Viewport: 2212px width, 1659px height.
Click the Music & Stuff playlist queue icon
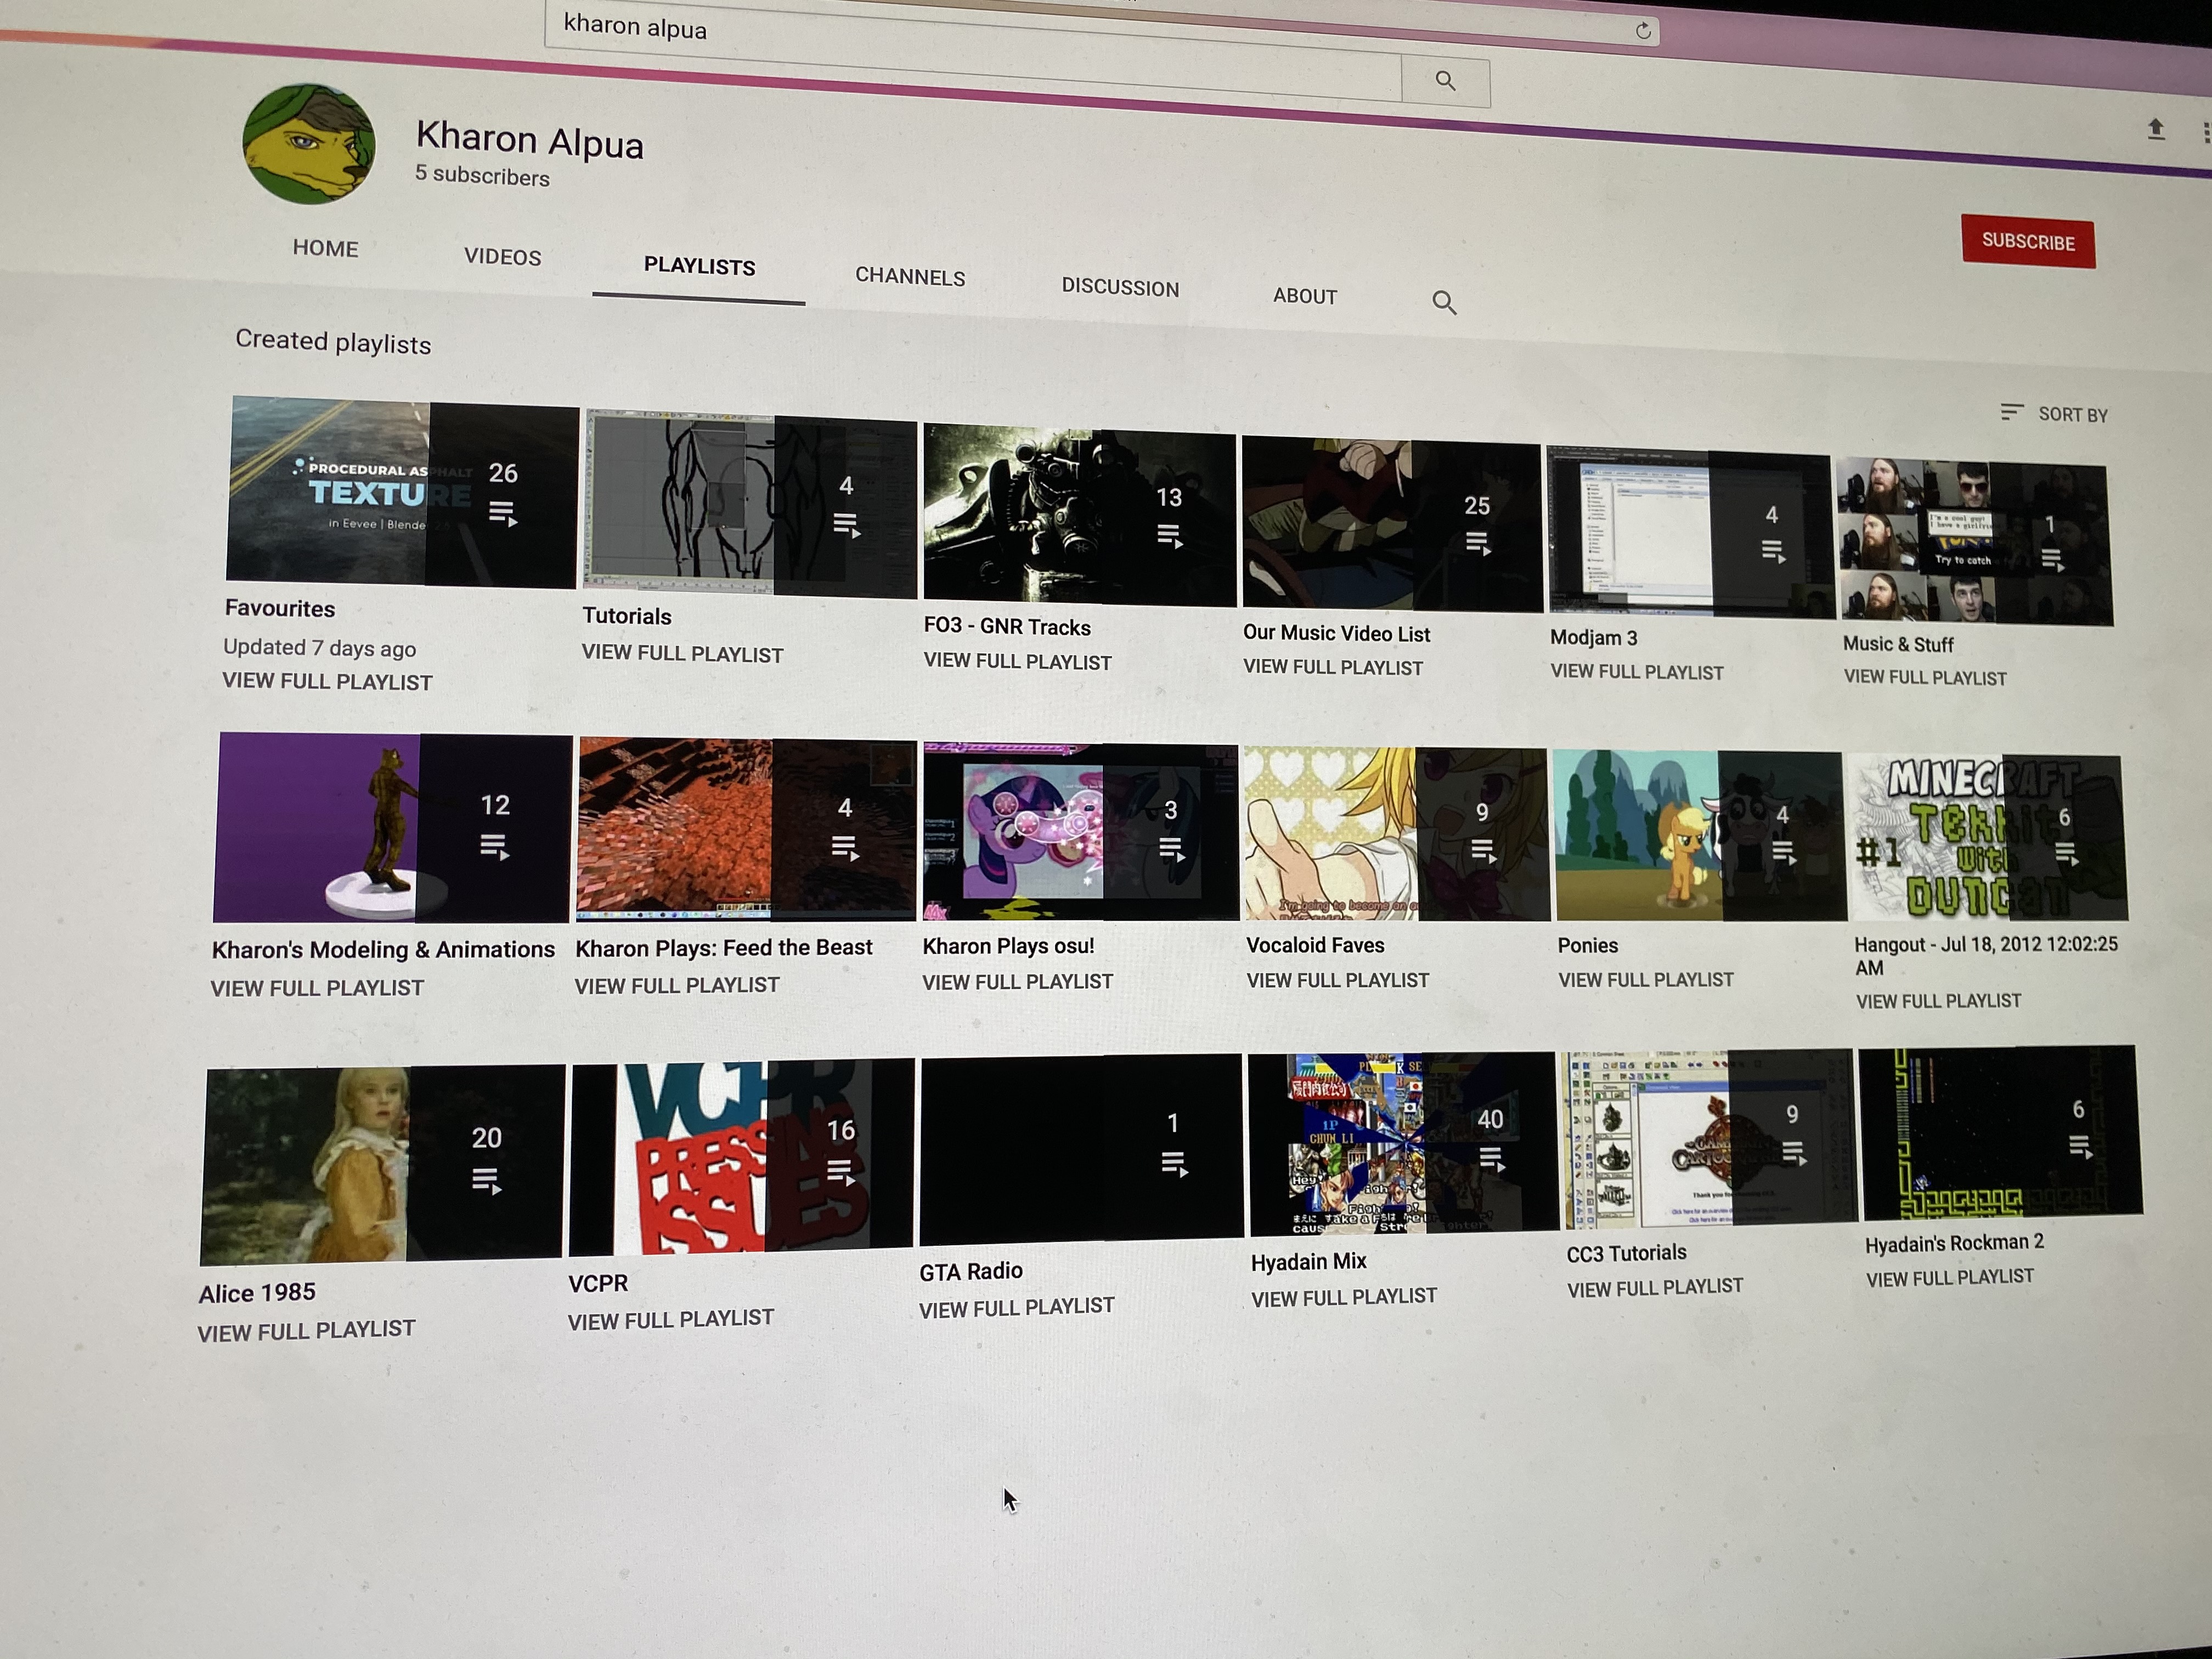click(x=2051, y=559)
